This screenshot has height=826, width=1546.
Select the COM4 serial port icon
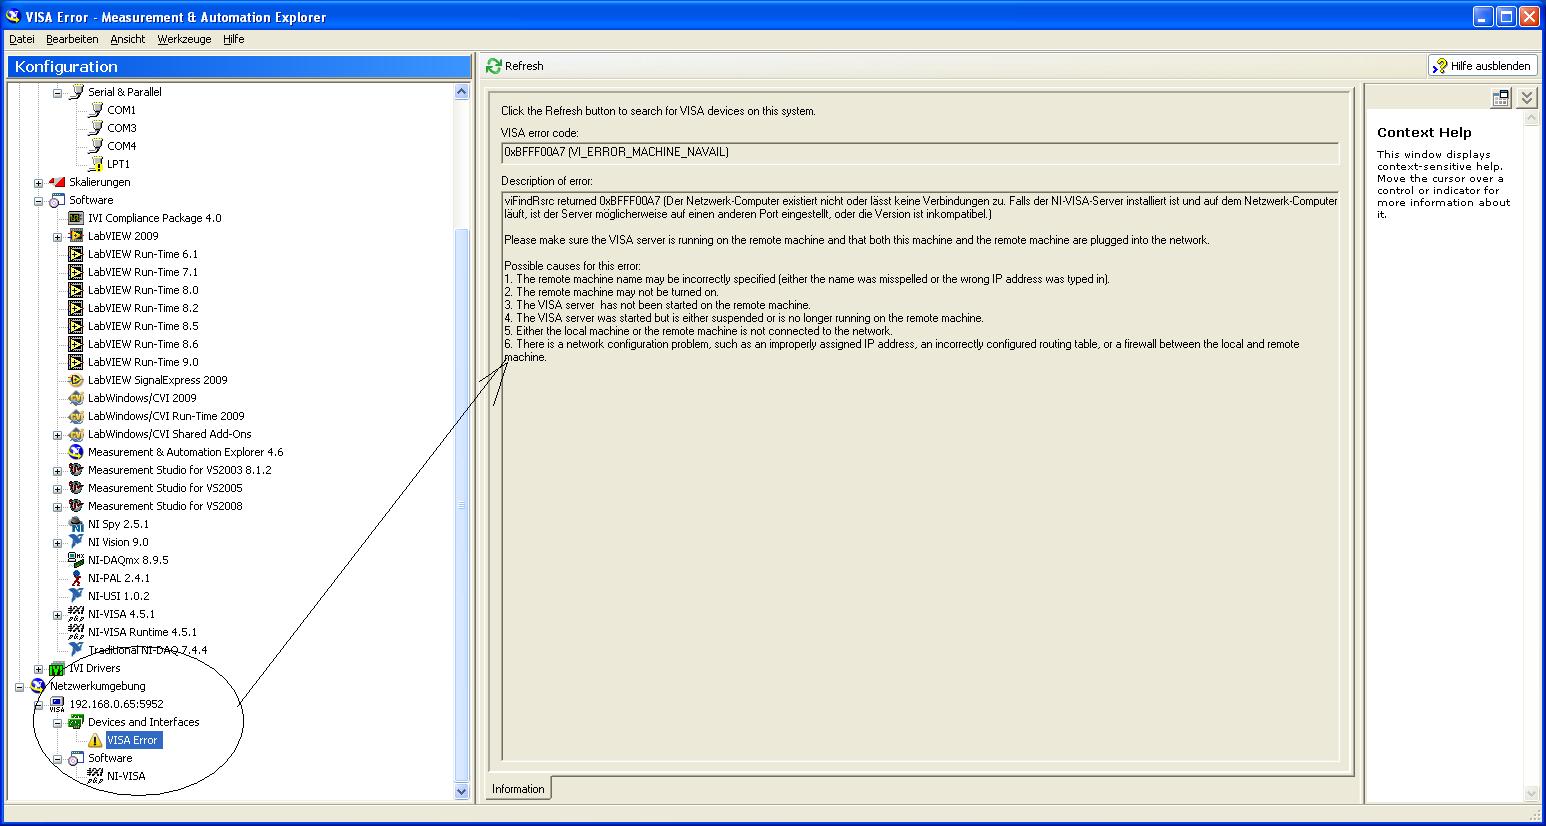[96, 146]
